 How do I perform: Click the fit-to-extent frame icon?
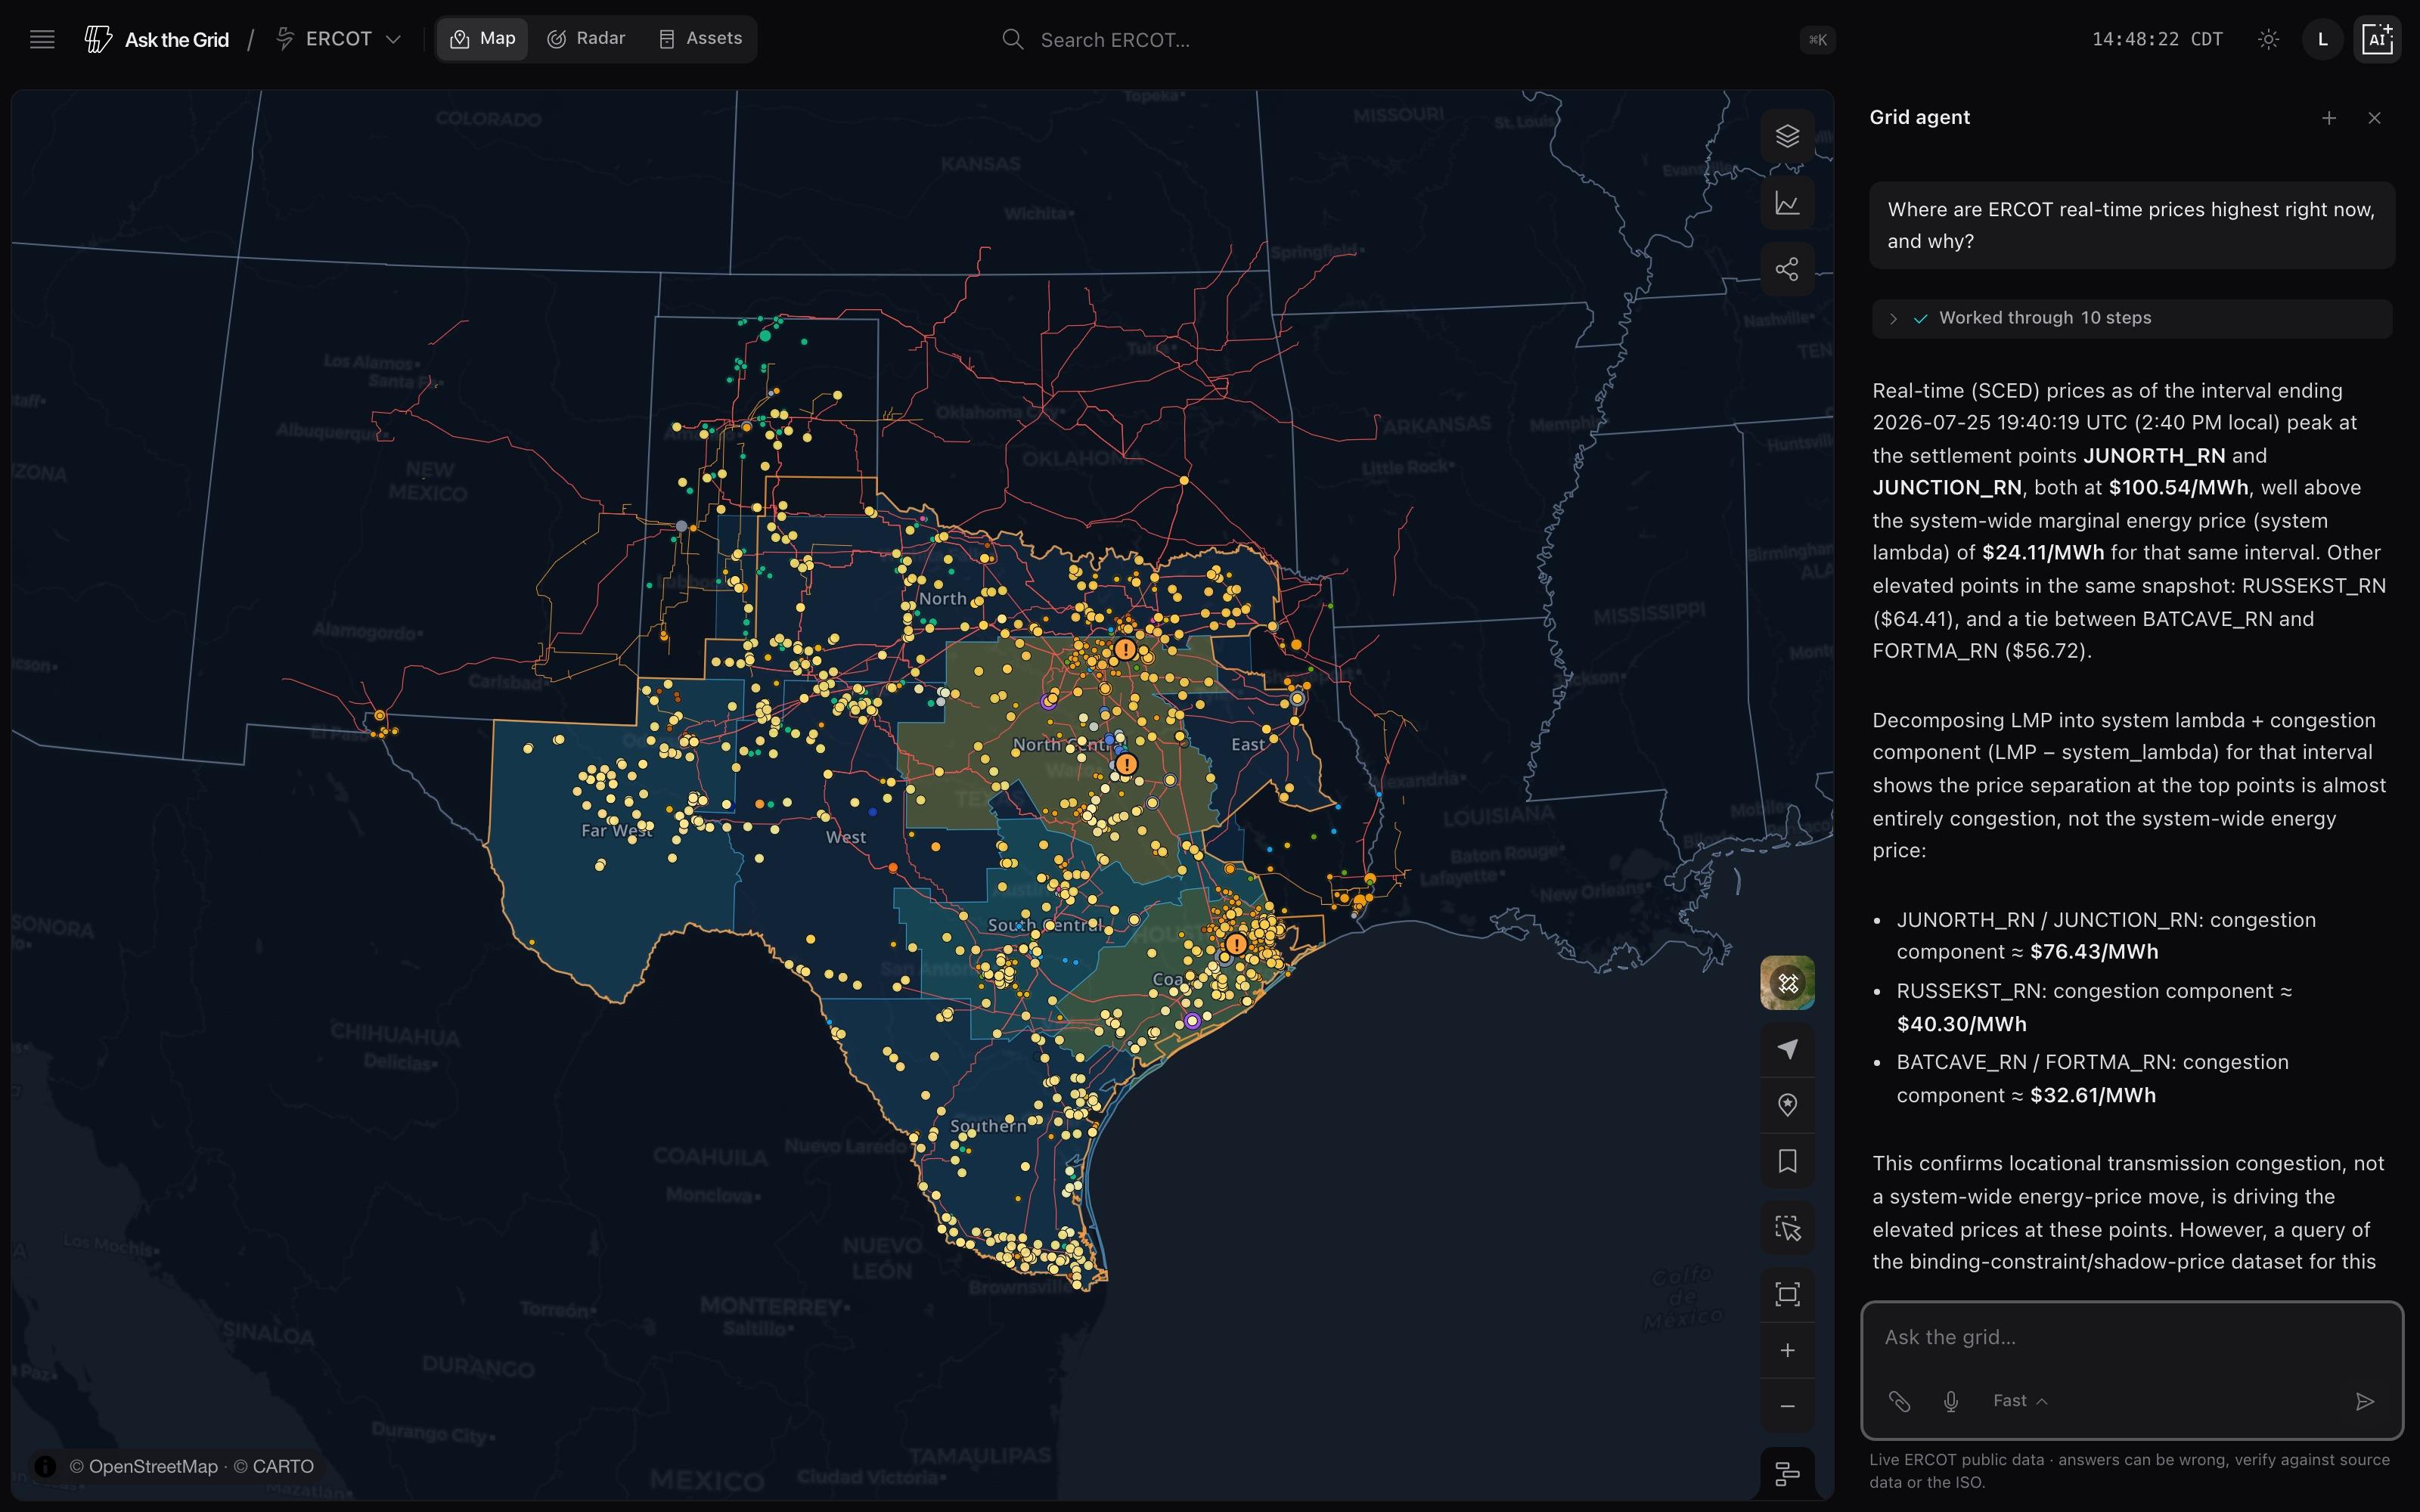coord(1787,1294)
